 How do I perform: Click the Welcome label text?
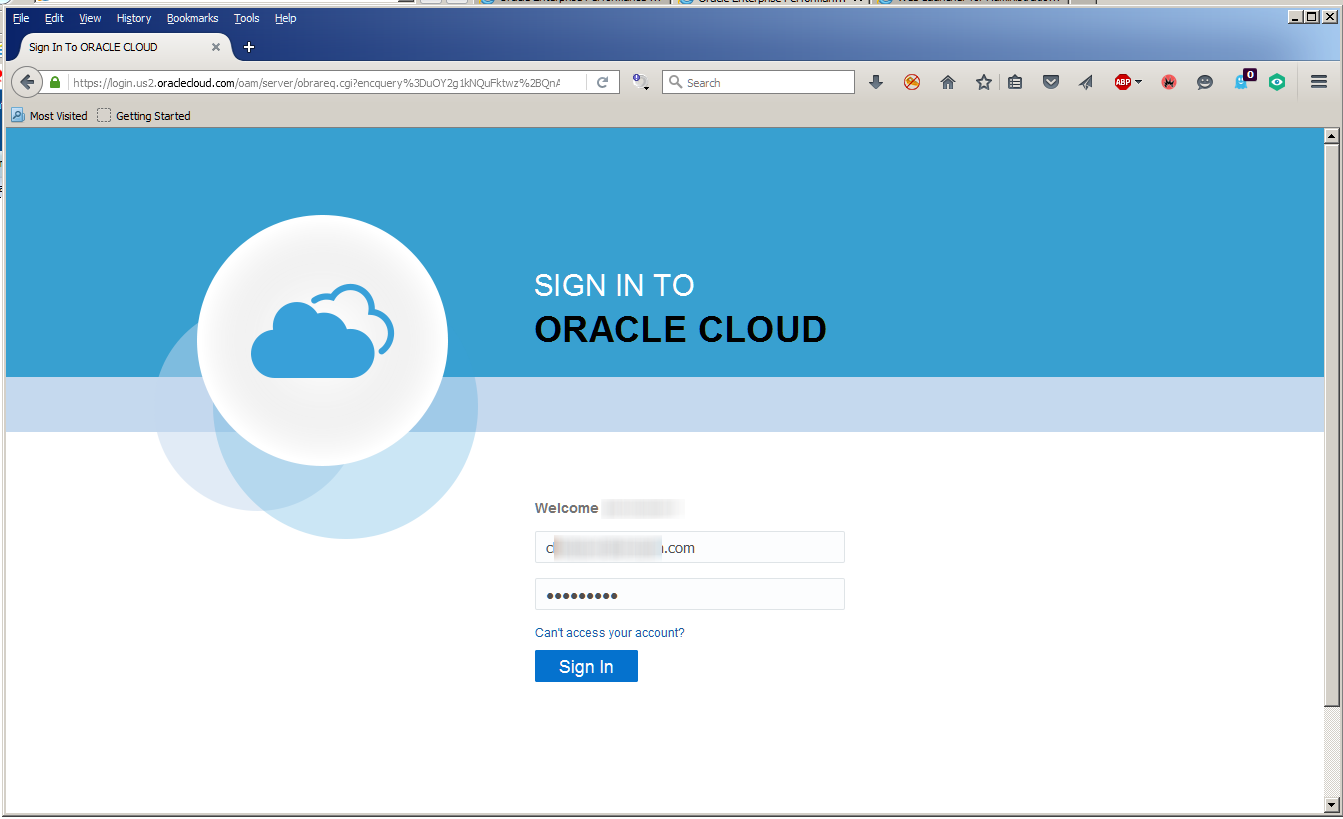coord(567,508)
